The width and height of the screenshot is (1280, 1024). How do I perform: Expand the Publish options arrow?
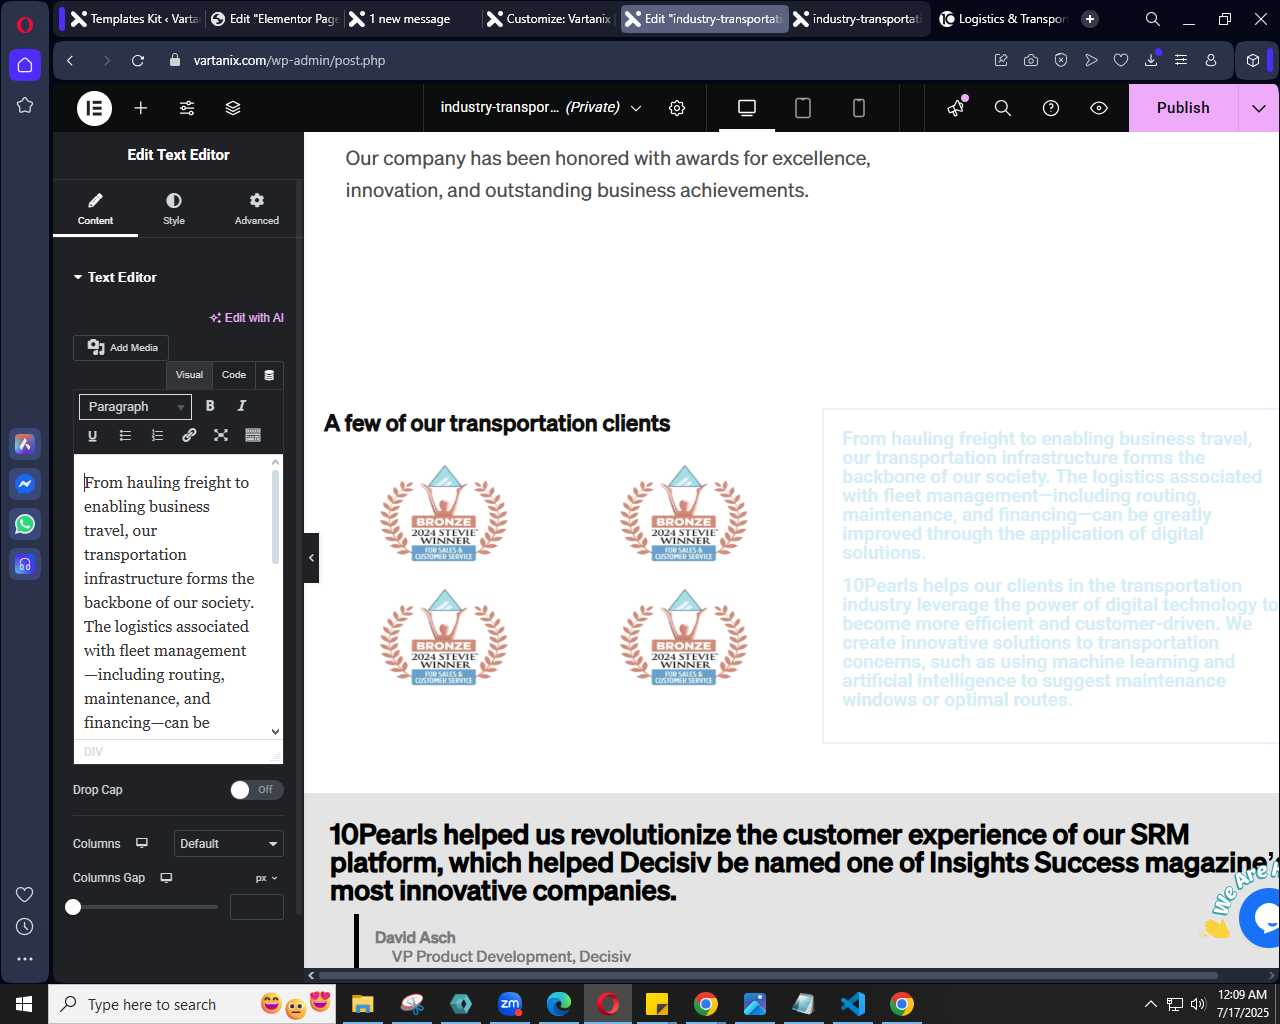(1259, 108)
